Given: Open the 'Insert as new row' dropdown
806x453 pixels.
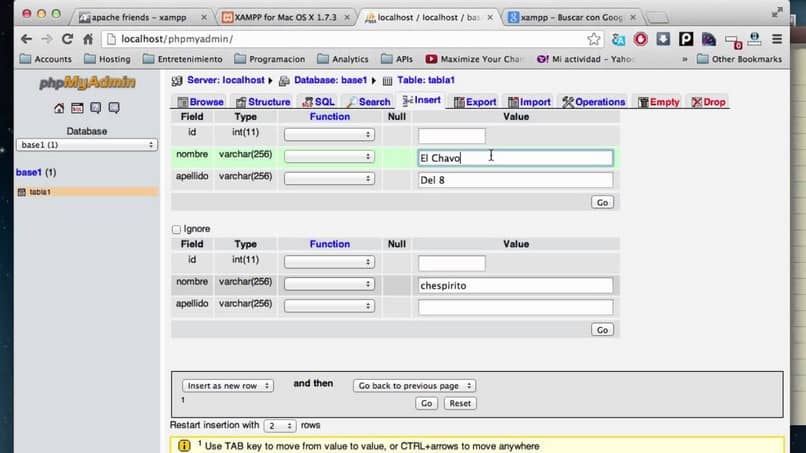Looking at the screenshot, I should [228, 386].
